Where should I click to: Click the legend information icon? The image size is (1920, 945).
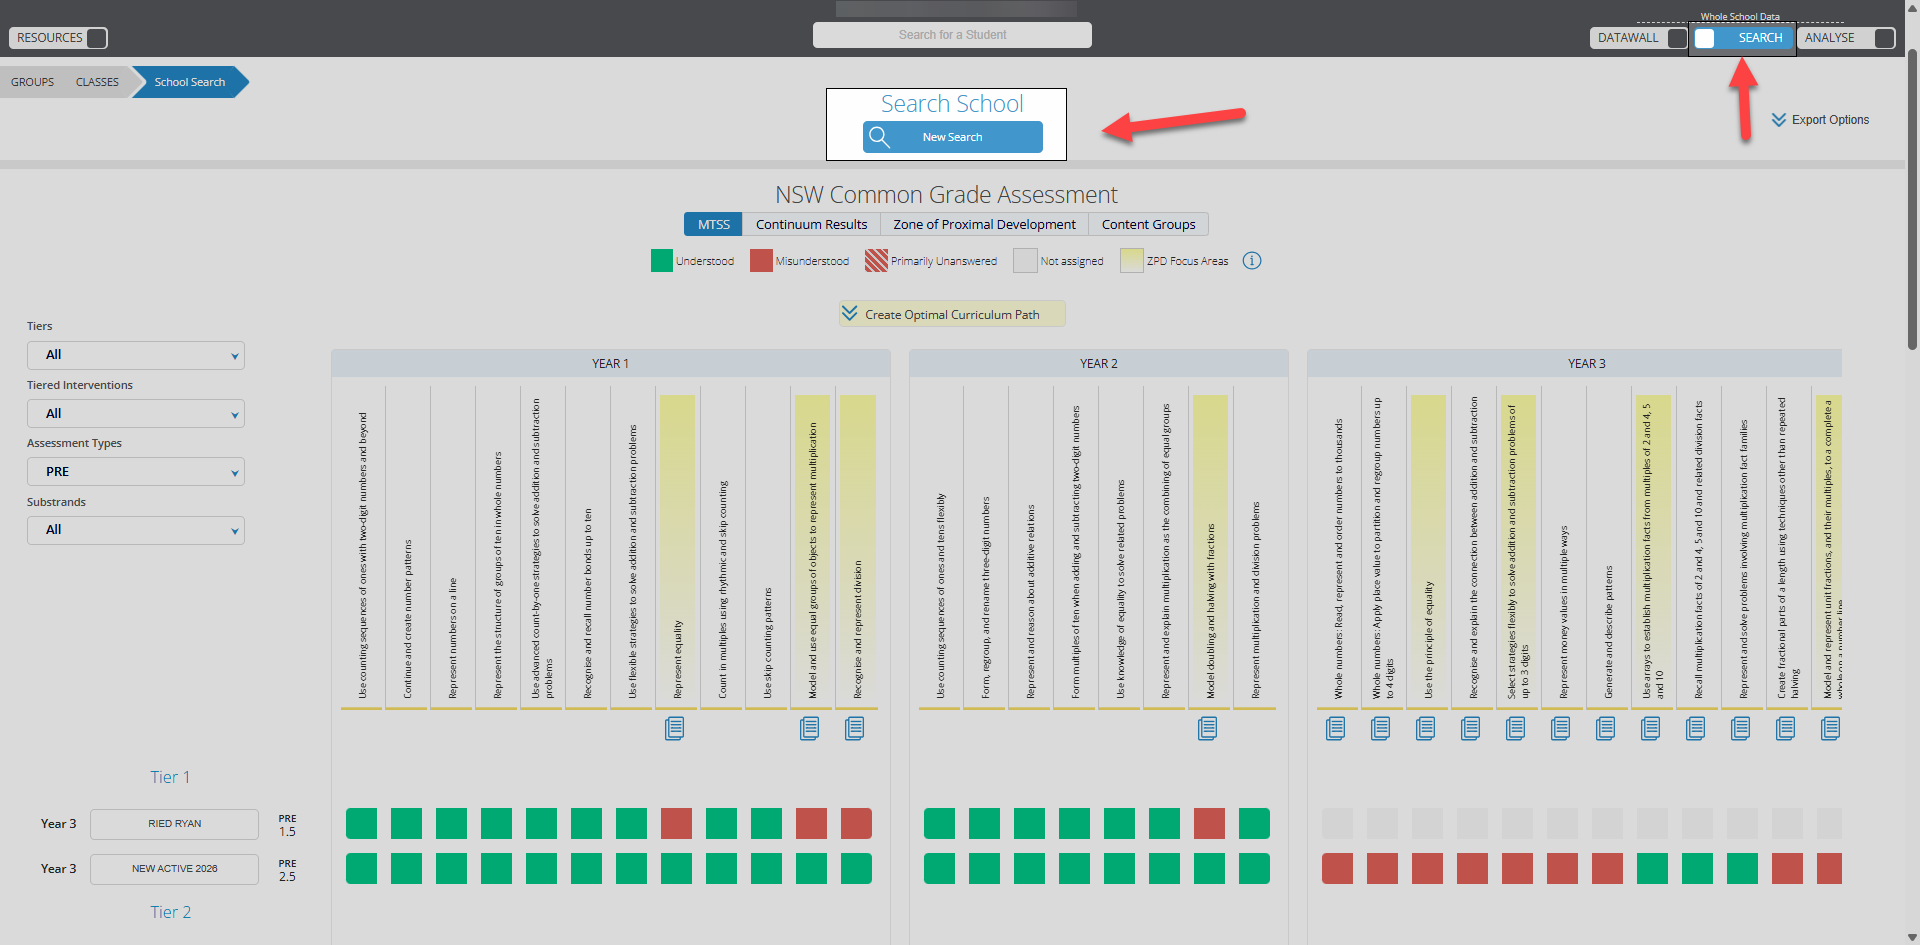click(1252, 261)
